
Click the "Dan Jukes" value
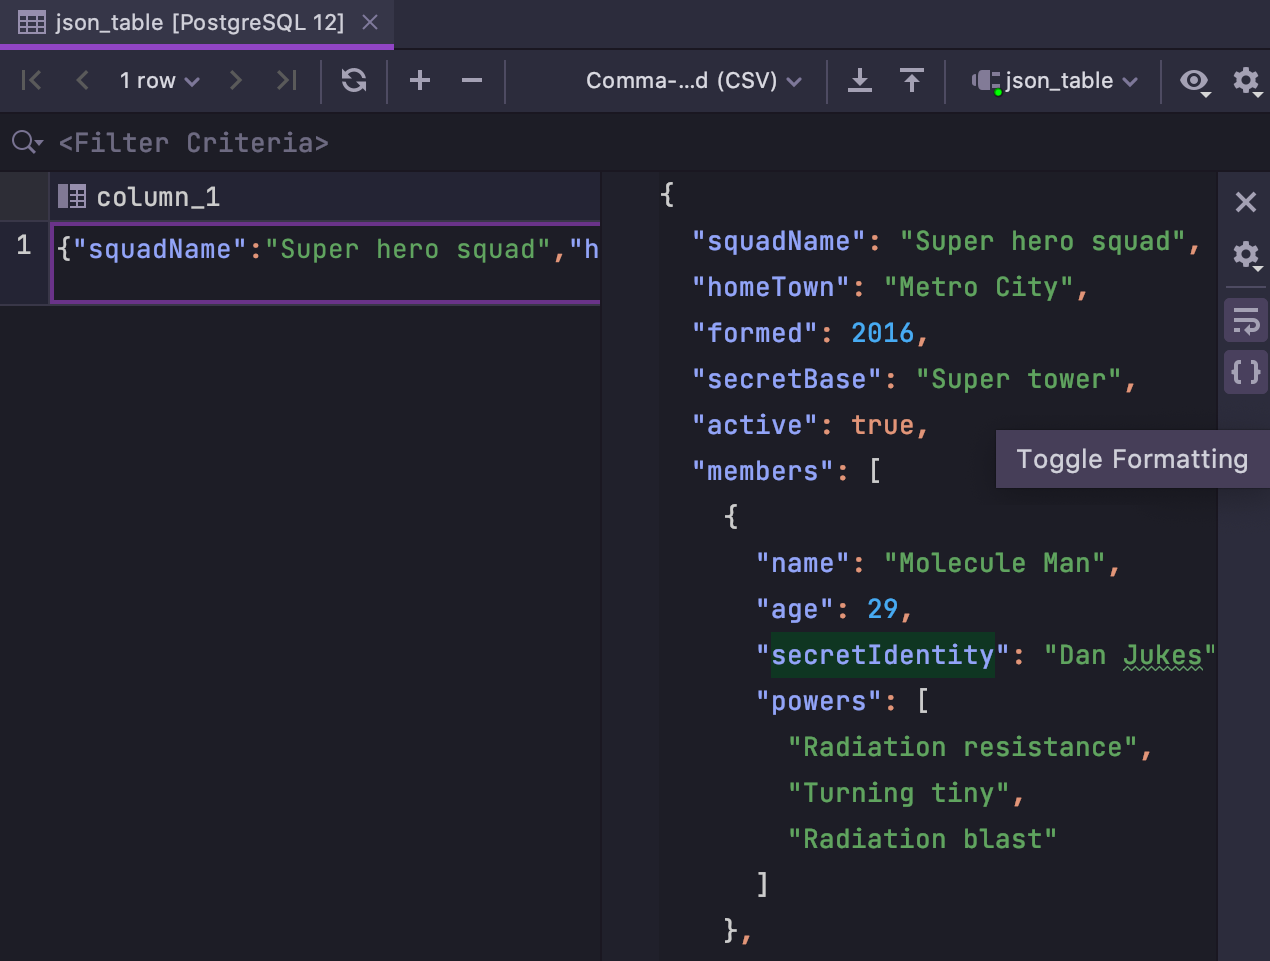click(1130, 655)
